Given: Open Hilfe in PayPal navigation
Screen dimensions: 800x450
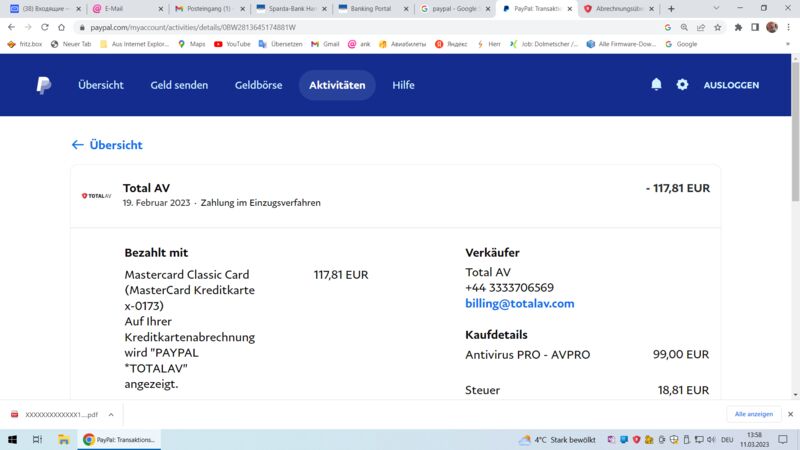Looking at the screenshot, I should (403, 85).
